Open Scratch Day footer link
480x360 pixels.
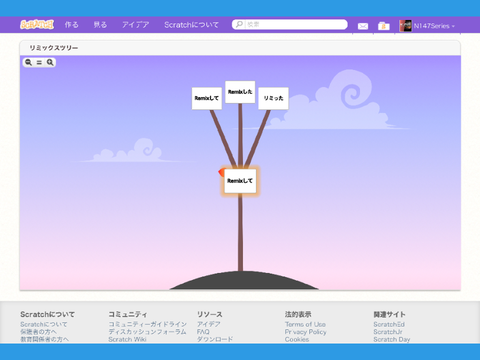coord(392,339)
